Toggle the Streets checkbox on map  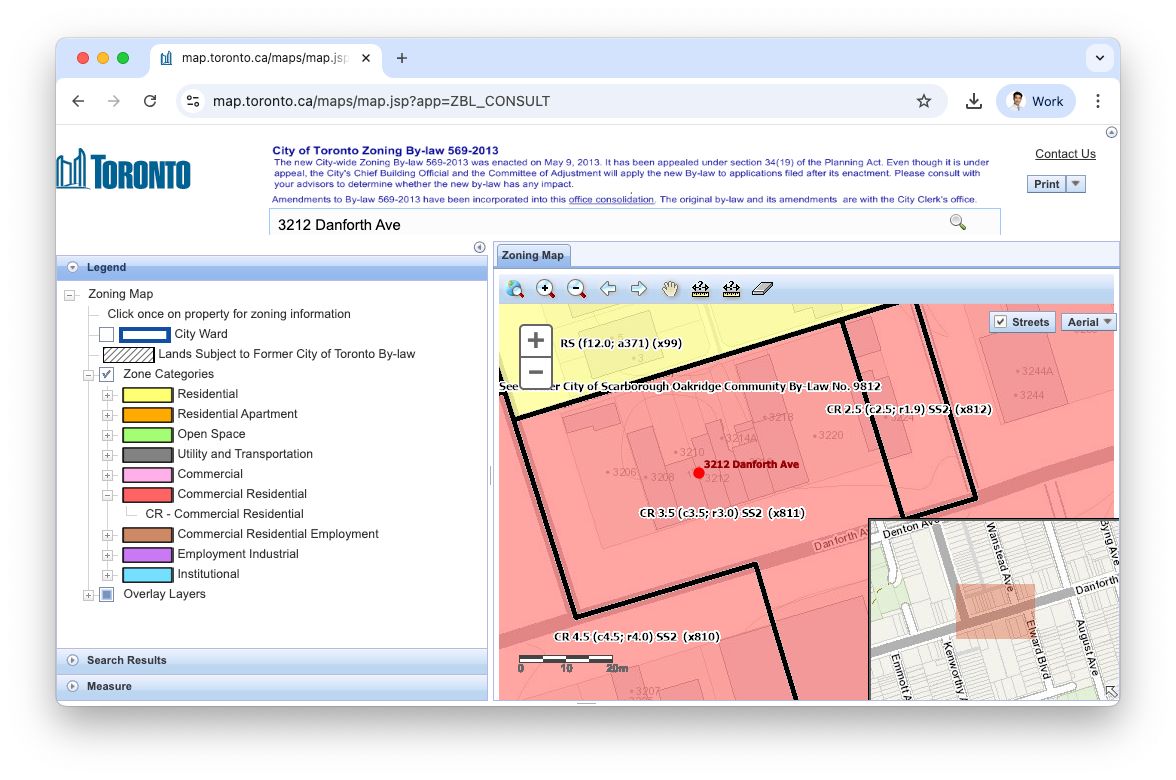(1000, 322)
